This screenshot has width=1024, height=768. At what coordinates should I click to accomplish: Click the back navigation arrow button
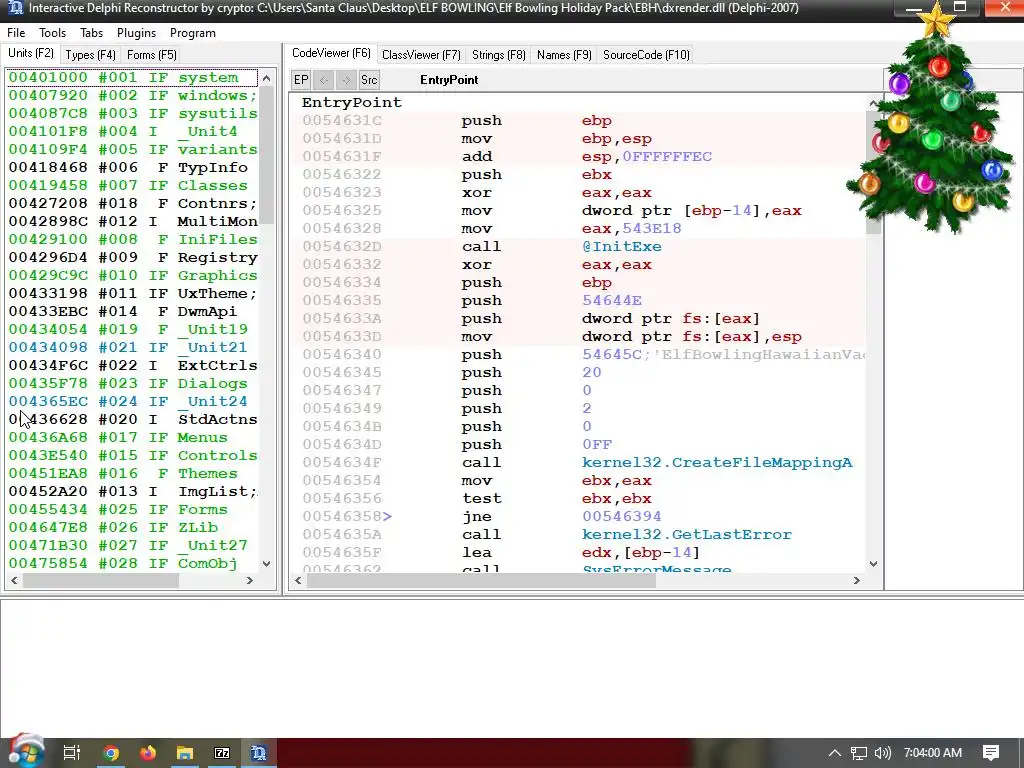323,80
